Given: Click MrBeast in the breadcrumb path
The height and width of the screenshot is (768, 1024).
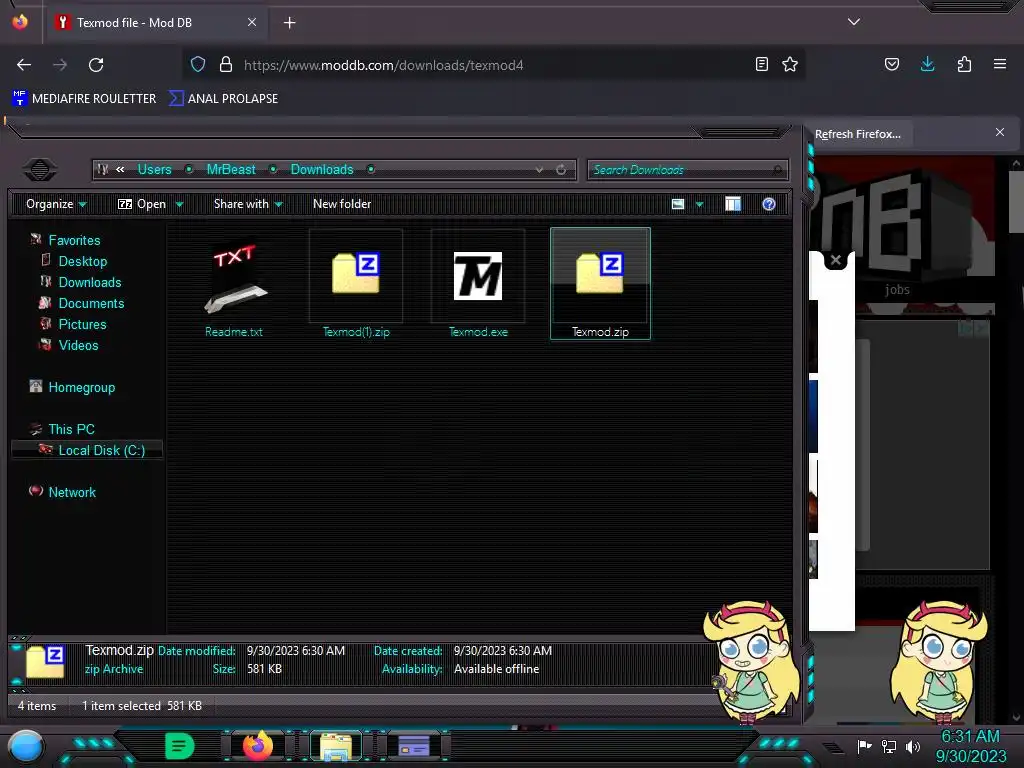Looking at the screenshot, I should pyautogui.click(x=231, y=169).
